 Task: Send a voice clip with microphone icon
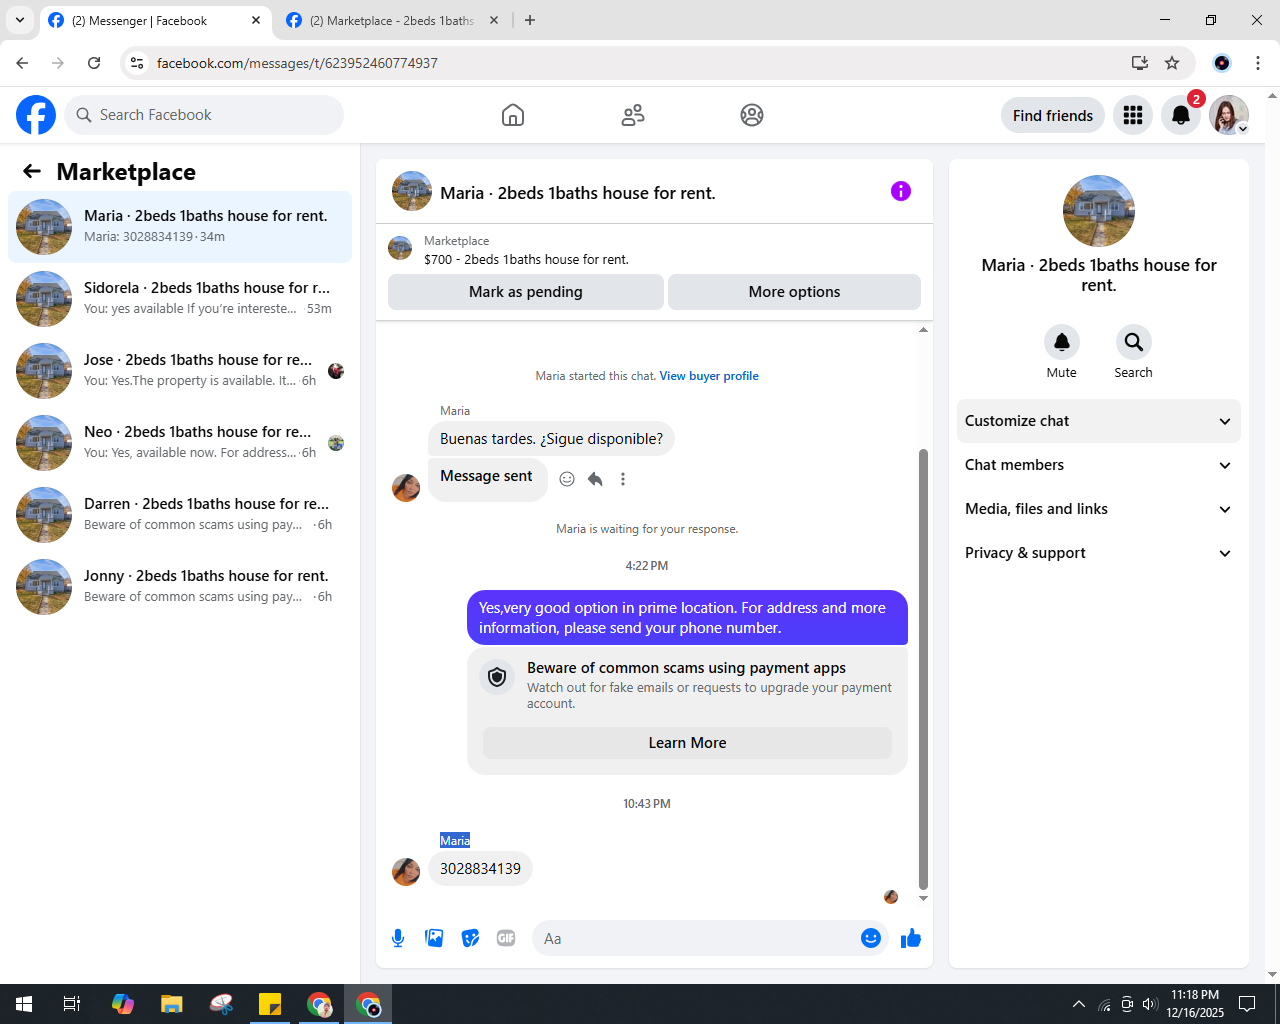tap(398, 938)
